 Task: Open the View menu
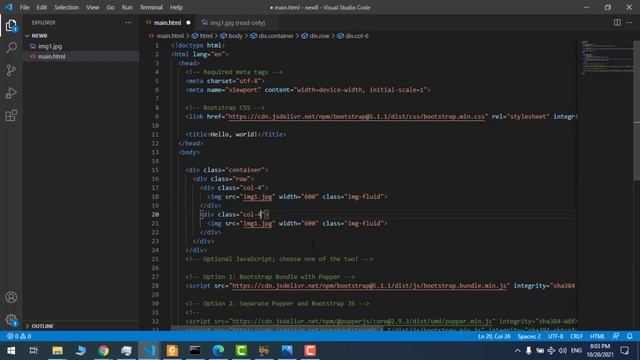click(93, 7)
